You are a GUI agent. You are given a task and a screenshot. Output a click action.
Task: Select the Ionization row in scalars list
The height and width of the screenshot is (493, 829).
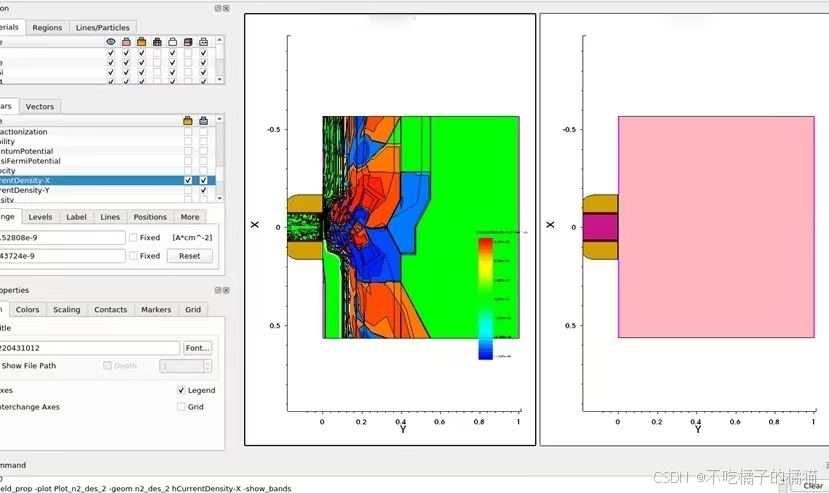[x=107, y=132]
